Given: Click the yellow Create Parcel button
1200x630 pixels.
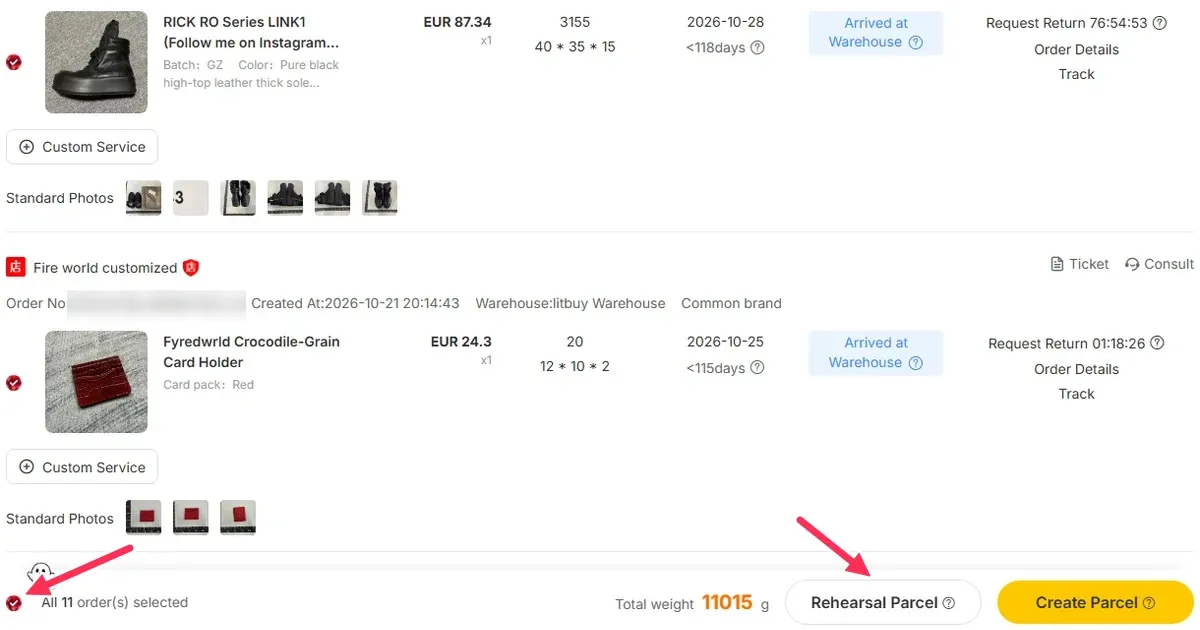Looking at the screenshot, I should [1095, 603].
